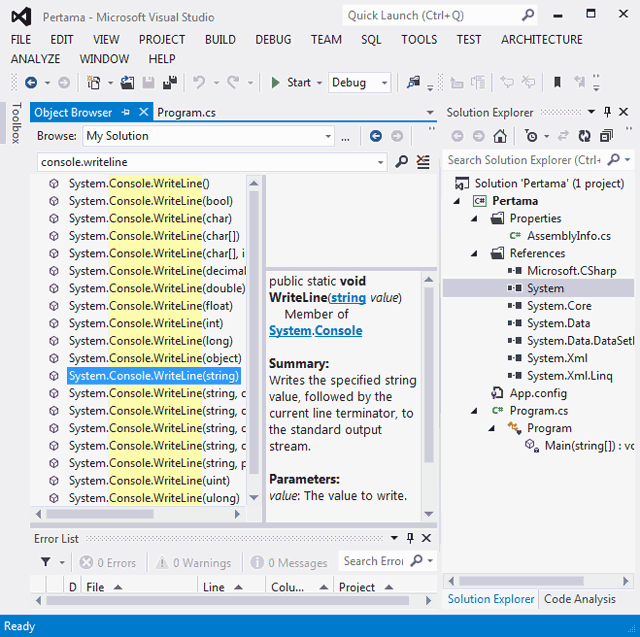
Task: Focus the Error List search field
Action: (x=373, y=561)
